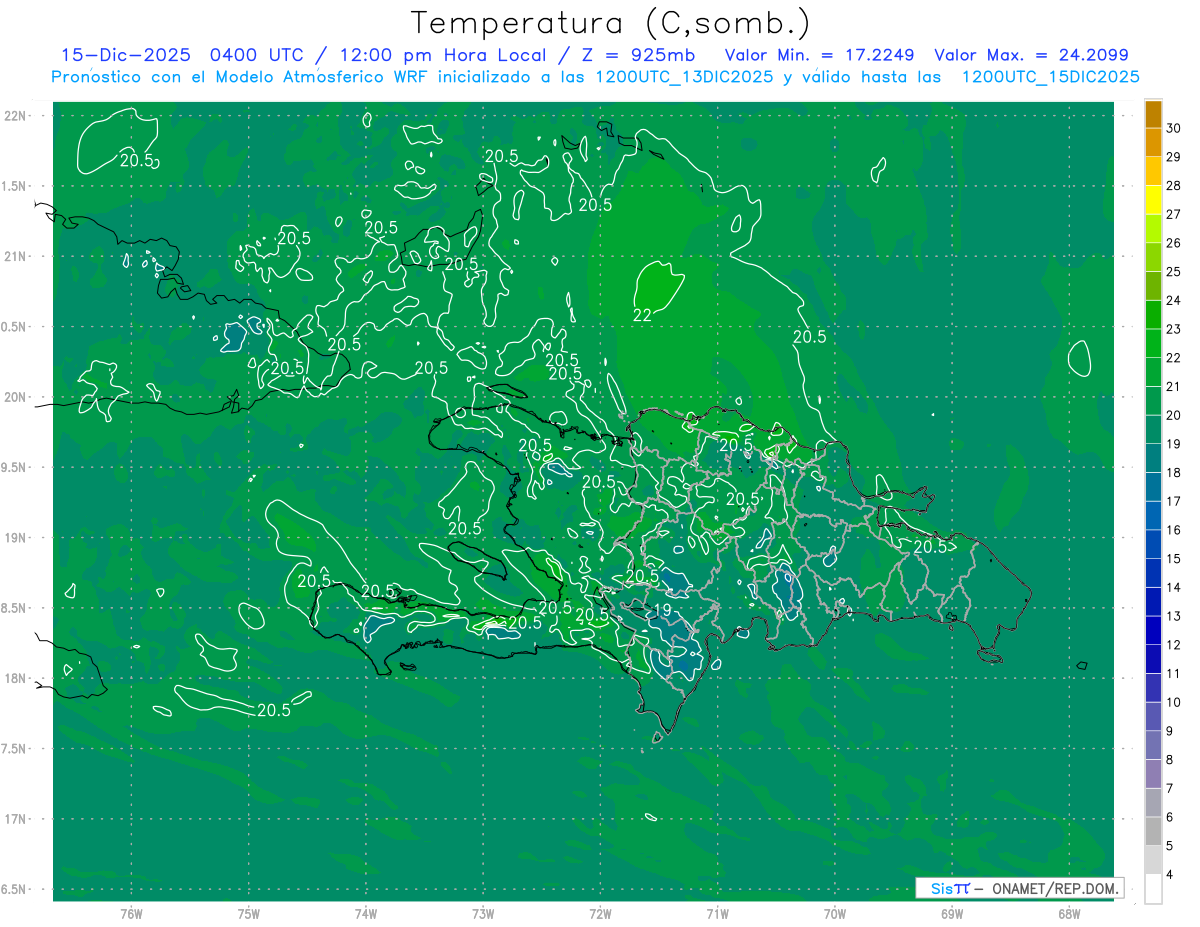The image size is (1200, 927).
Task: Click the colorbar swatch between 20 and 21
Action: pyautogui.click(x=1153, y=401)
